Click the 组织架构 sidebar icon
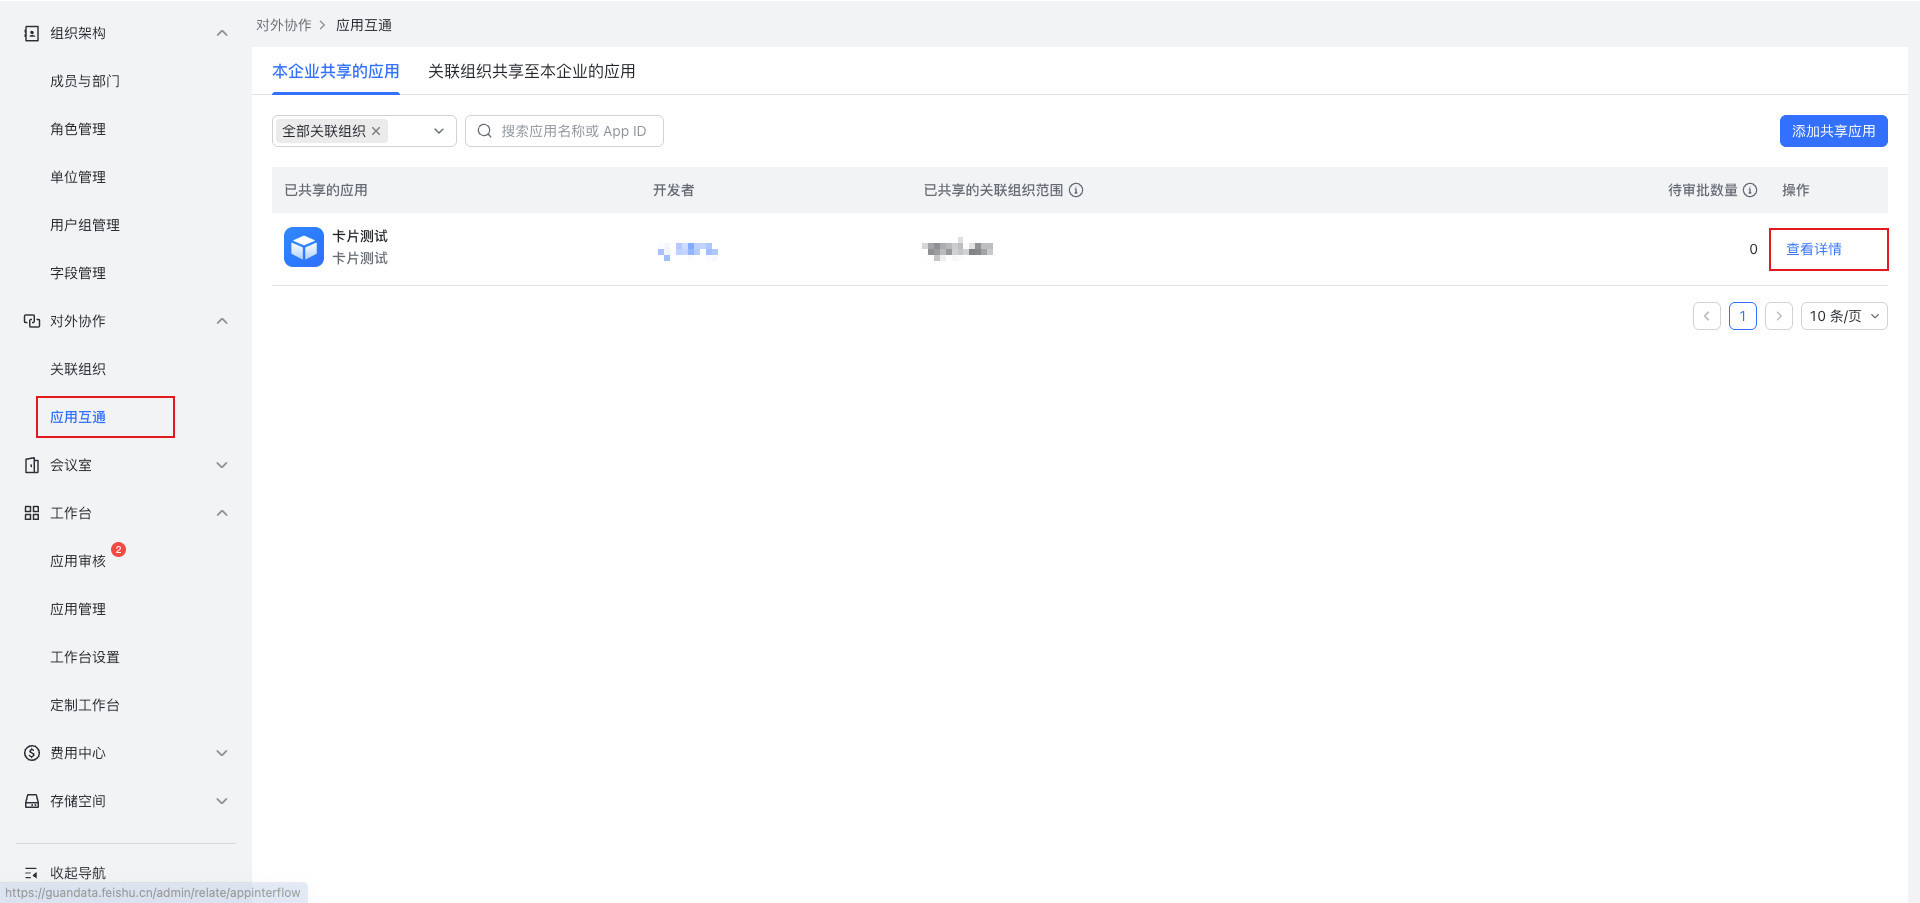 tap(32, 33)
